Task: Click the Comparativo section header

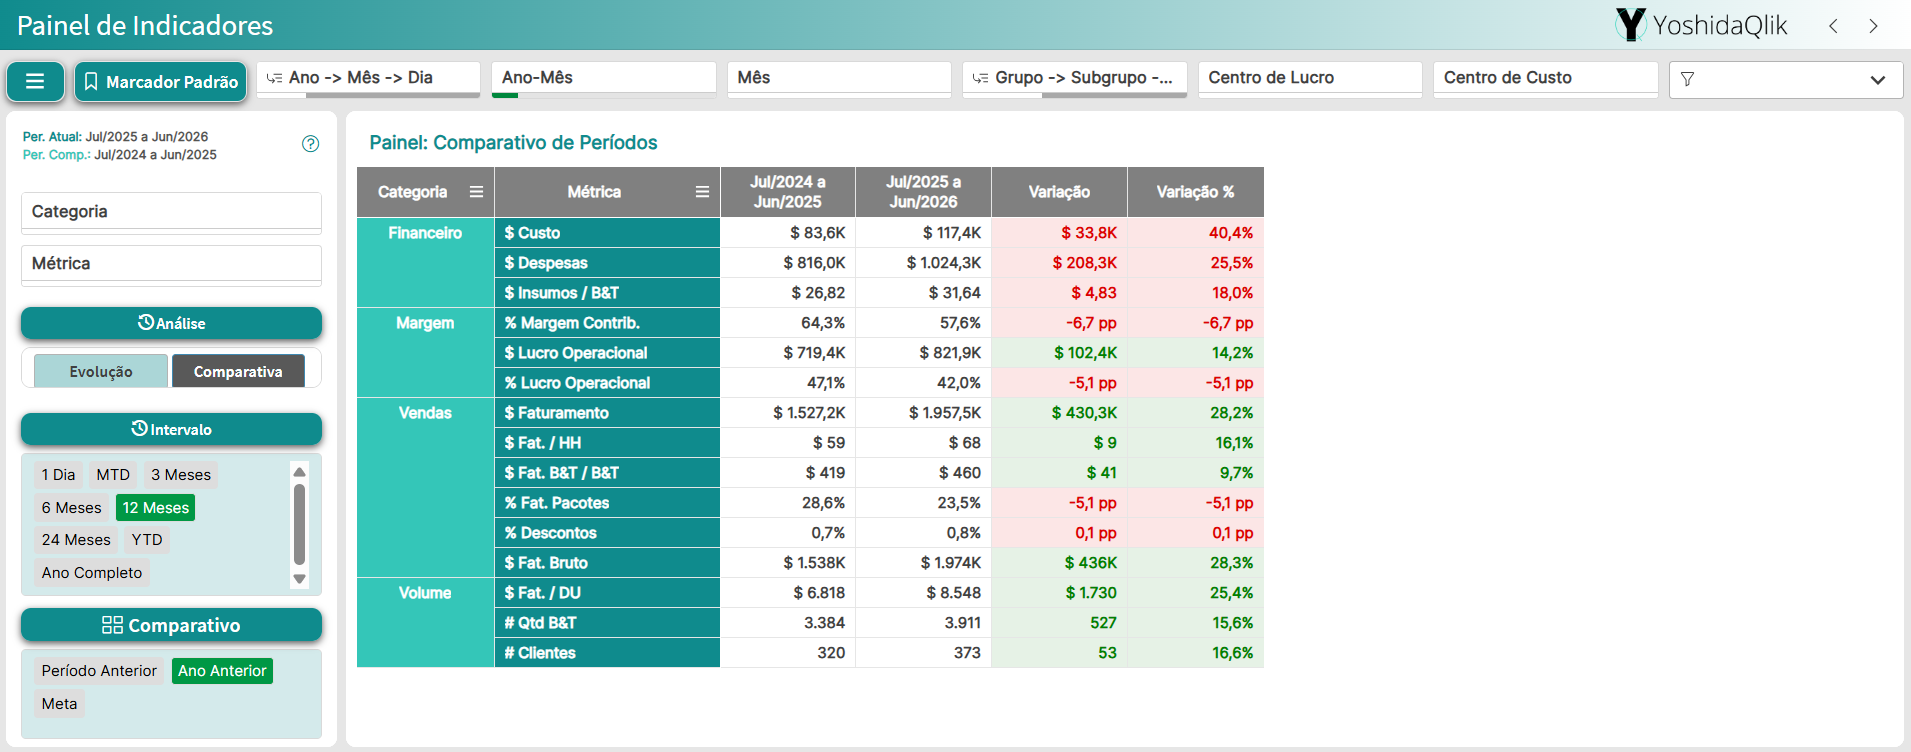Action: click(x=171, y=625)
